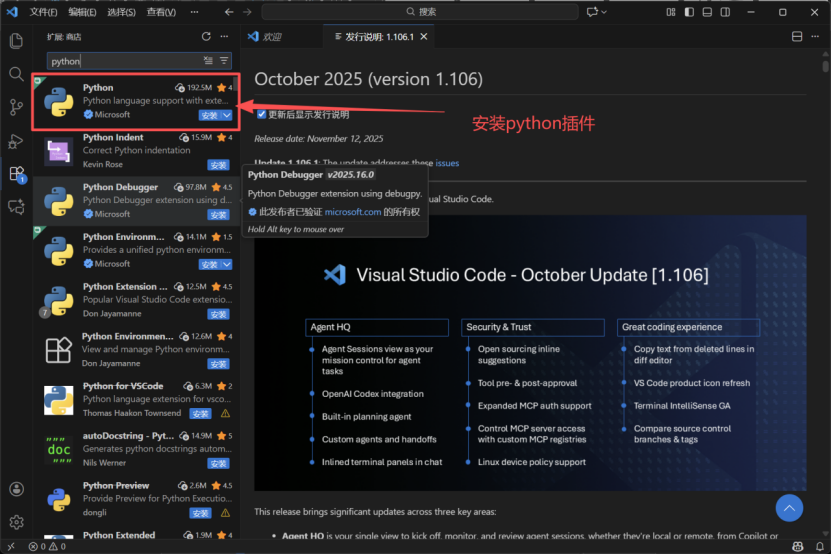The width and height of the screenshot is (831, 555).
Task: Open editor more actions ellipsis
Action: [815, 37]
